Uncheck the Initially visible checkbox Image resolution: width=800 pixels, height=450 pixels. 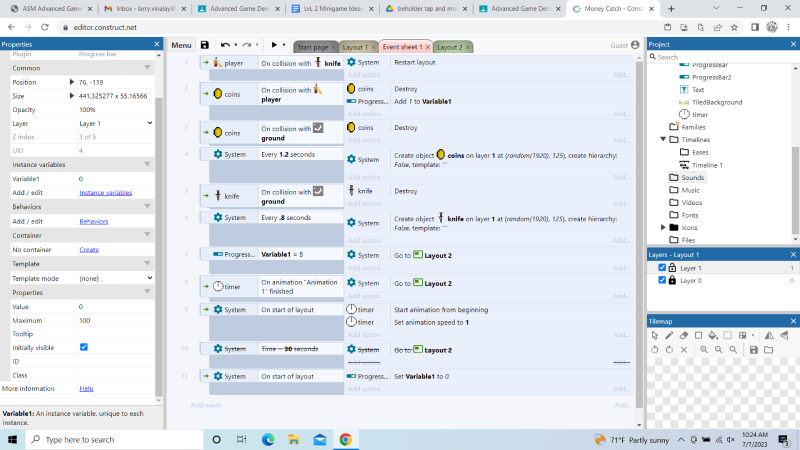84,347
